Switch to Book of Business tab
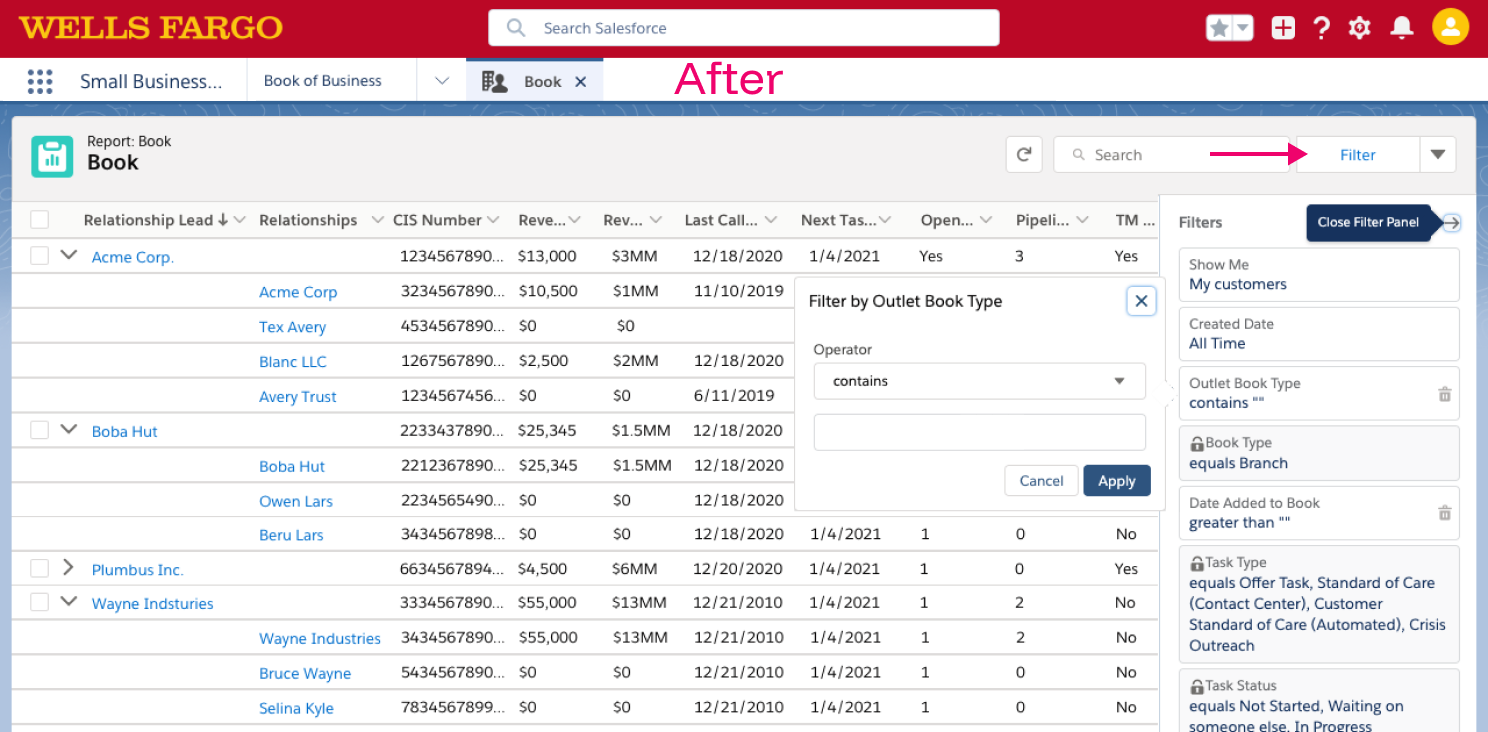 click(x=323, y=81)
